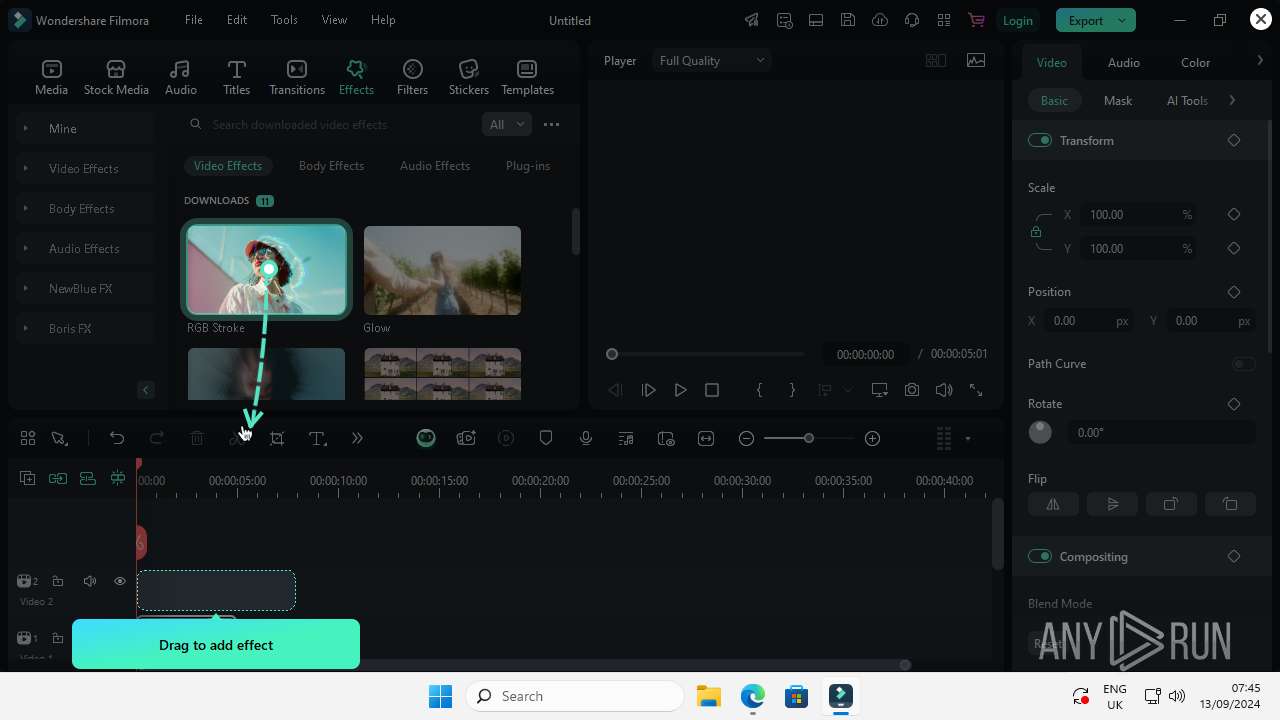Image resolution: width=1280 pixels, height=720 pixels.
Task: Enable the Path Curve switch
Action: 1243,364
